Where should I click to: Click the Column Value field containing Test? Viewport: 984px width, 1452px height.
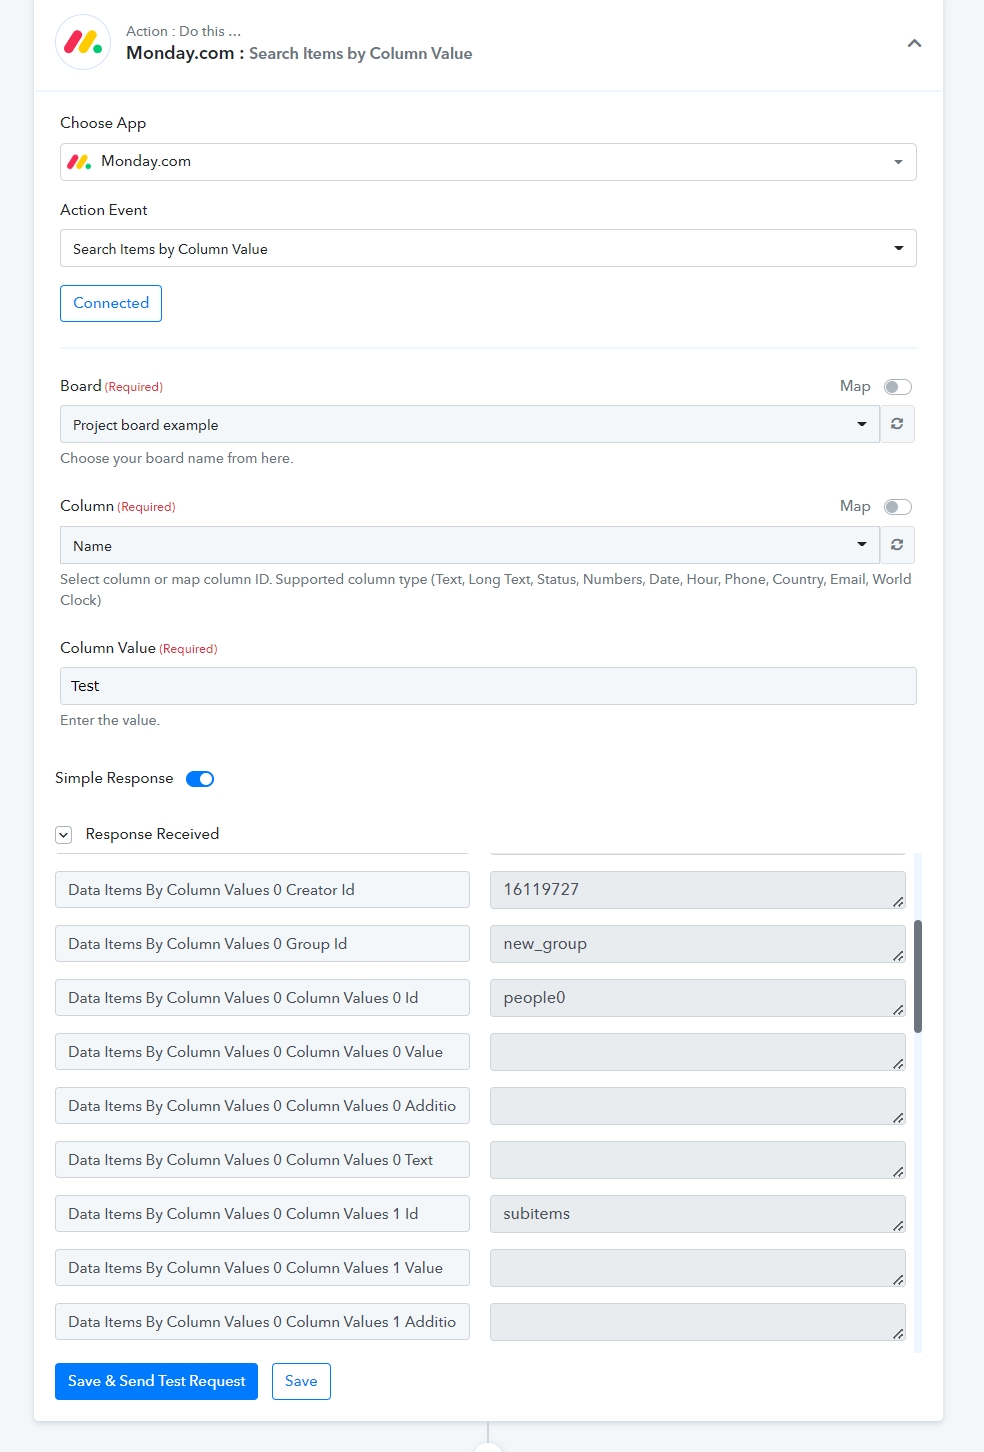tap(488, 686)
